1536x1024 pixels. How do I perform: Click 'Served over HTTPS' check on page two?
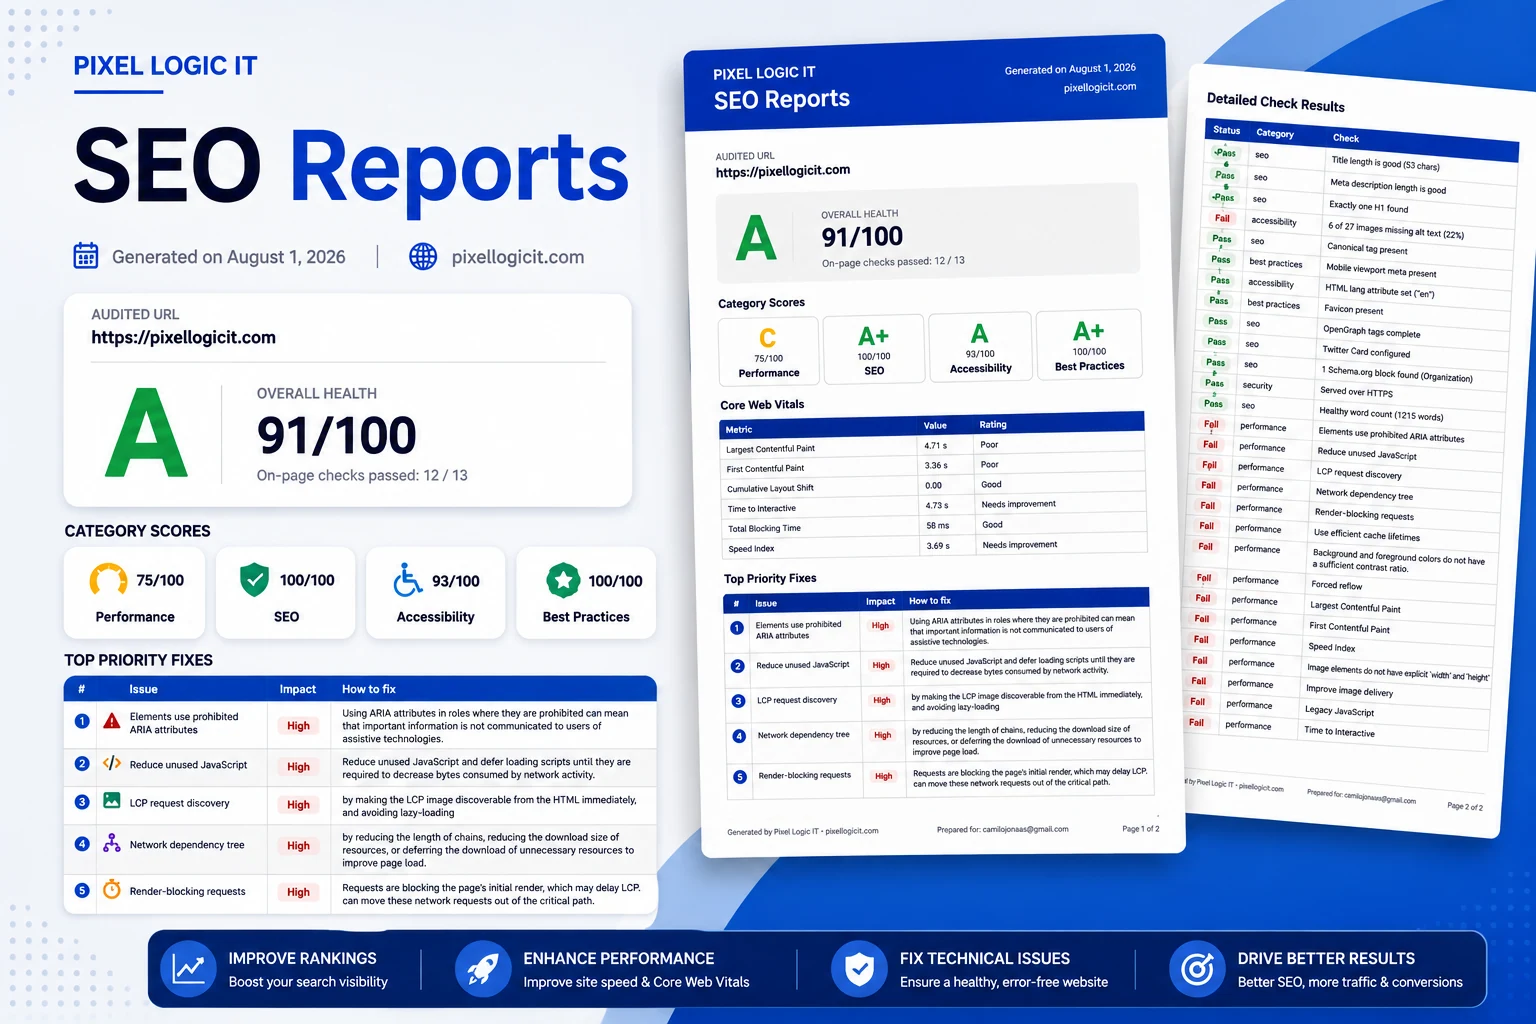coord(1356,392)
